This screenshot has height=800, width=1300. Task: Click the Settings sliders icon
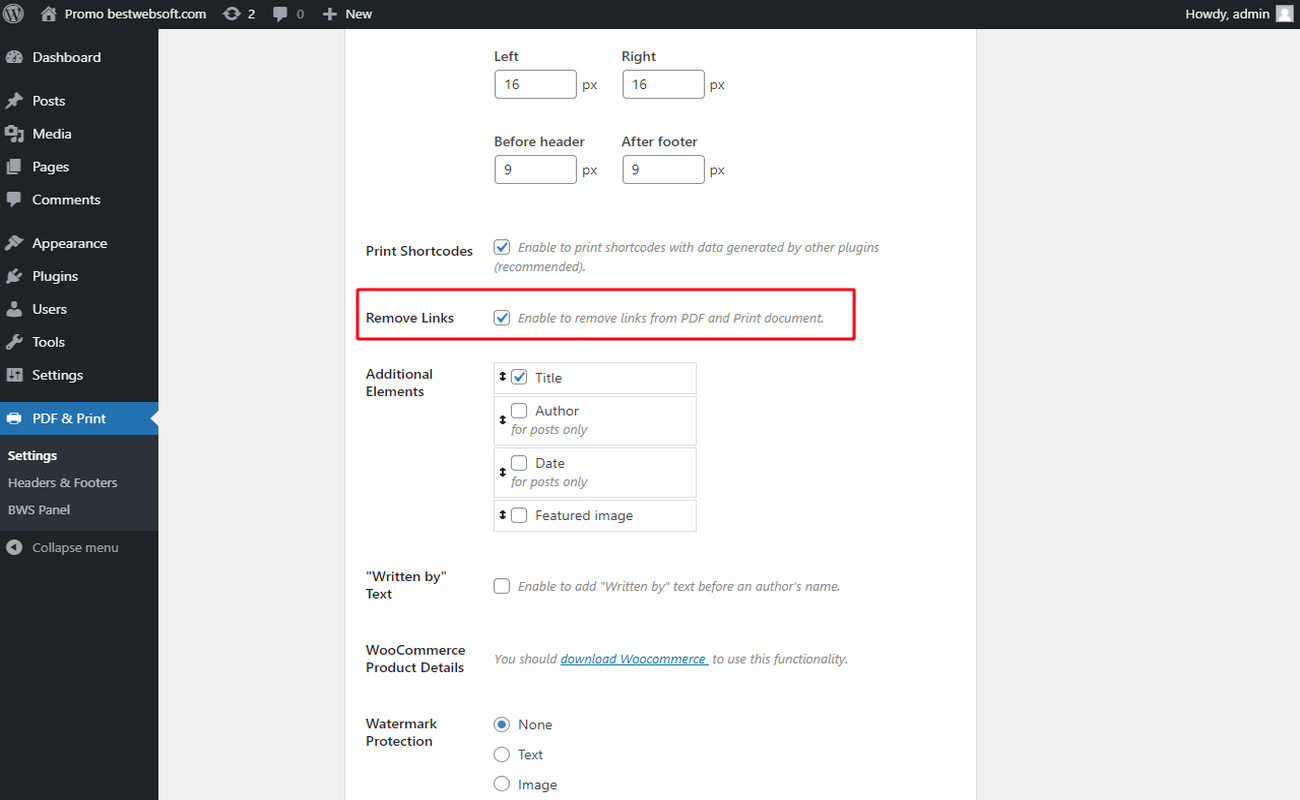click(x=14, y=375)
